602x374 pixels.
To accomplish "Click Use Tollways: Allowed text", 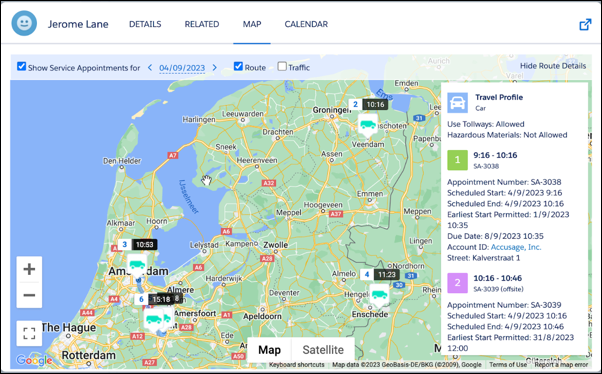I will pyautogui.click(x=486, y=124).
